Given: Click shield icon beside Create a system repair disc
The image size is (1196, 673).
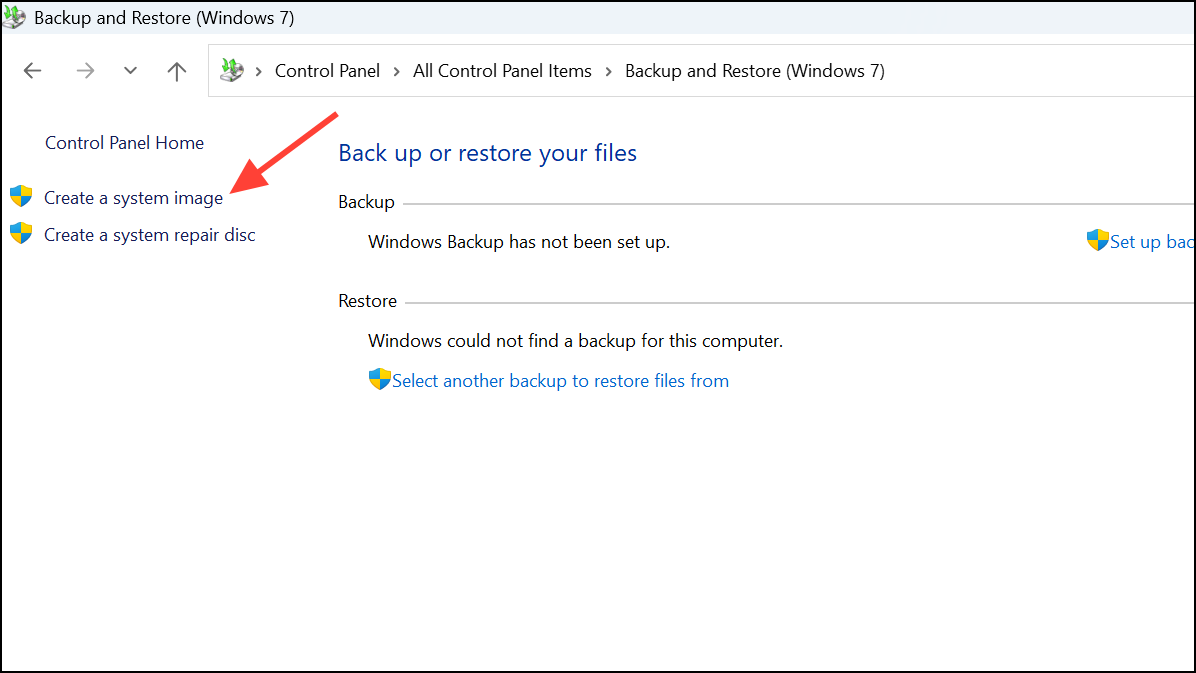Looking at the screenshot, I should pos(21,233).
